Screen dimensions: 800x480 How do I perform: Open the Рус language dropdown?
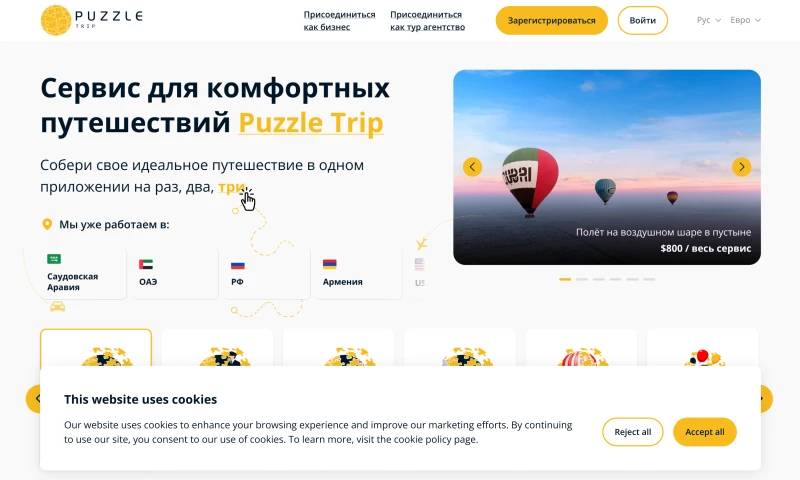pos(709,20)
